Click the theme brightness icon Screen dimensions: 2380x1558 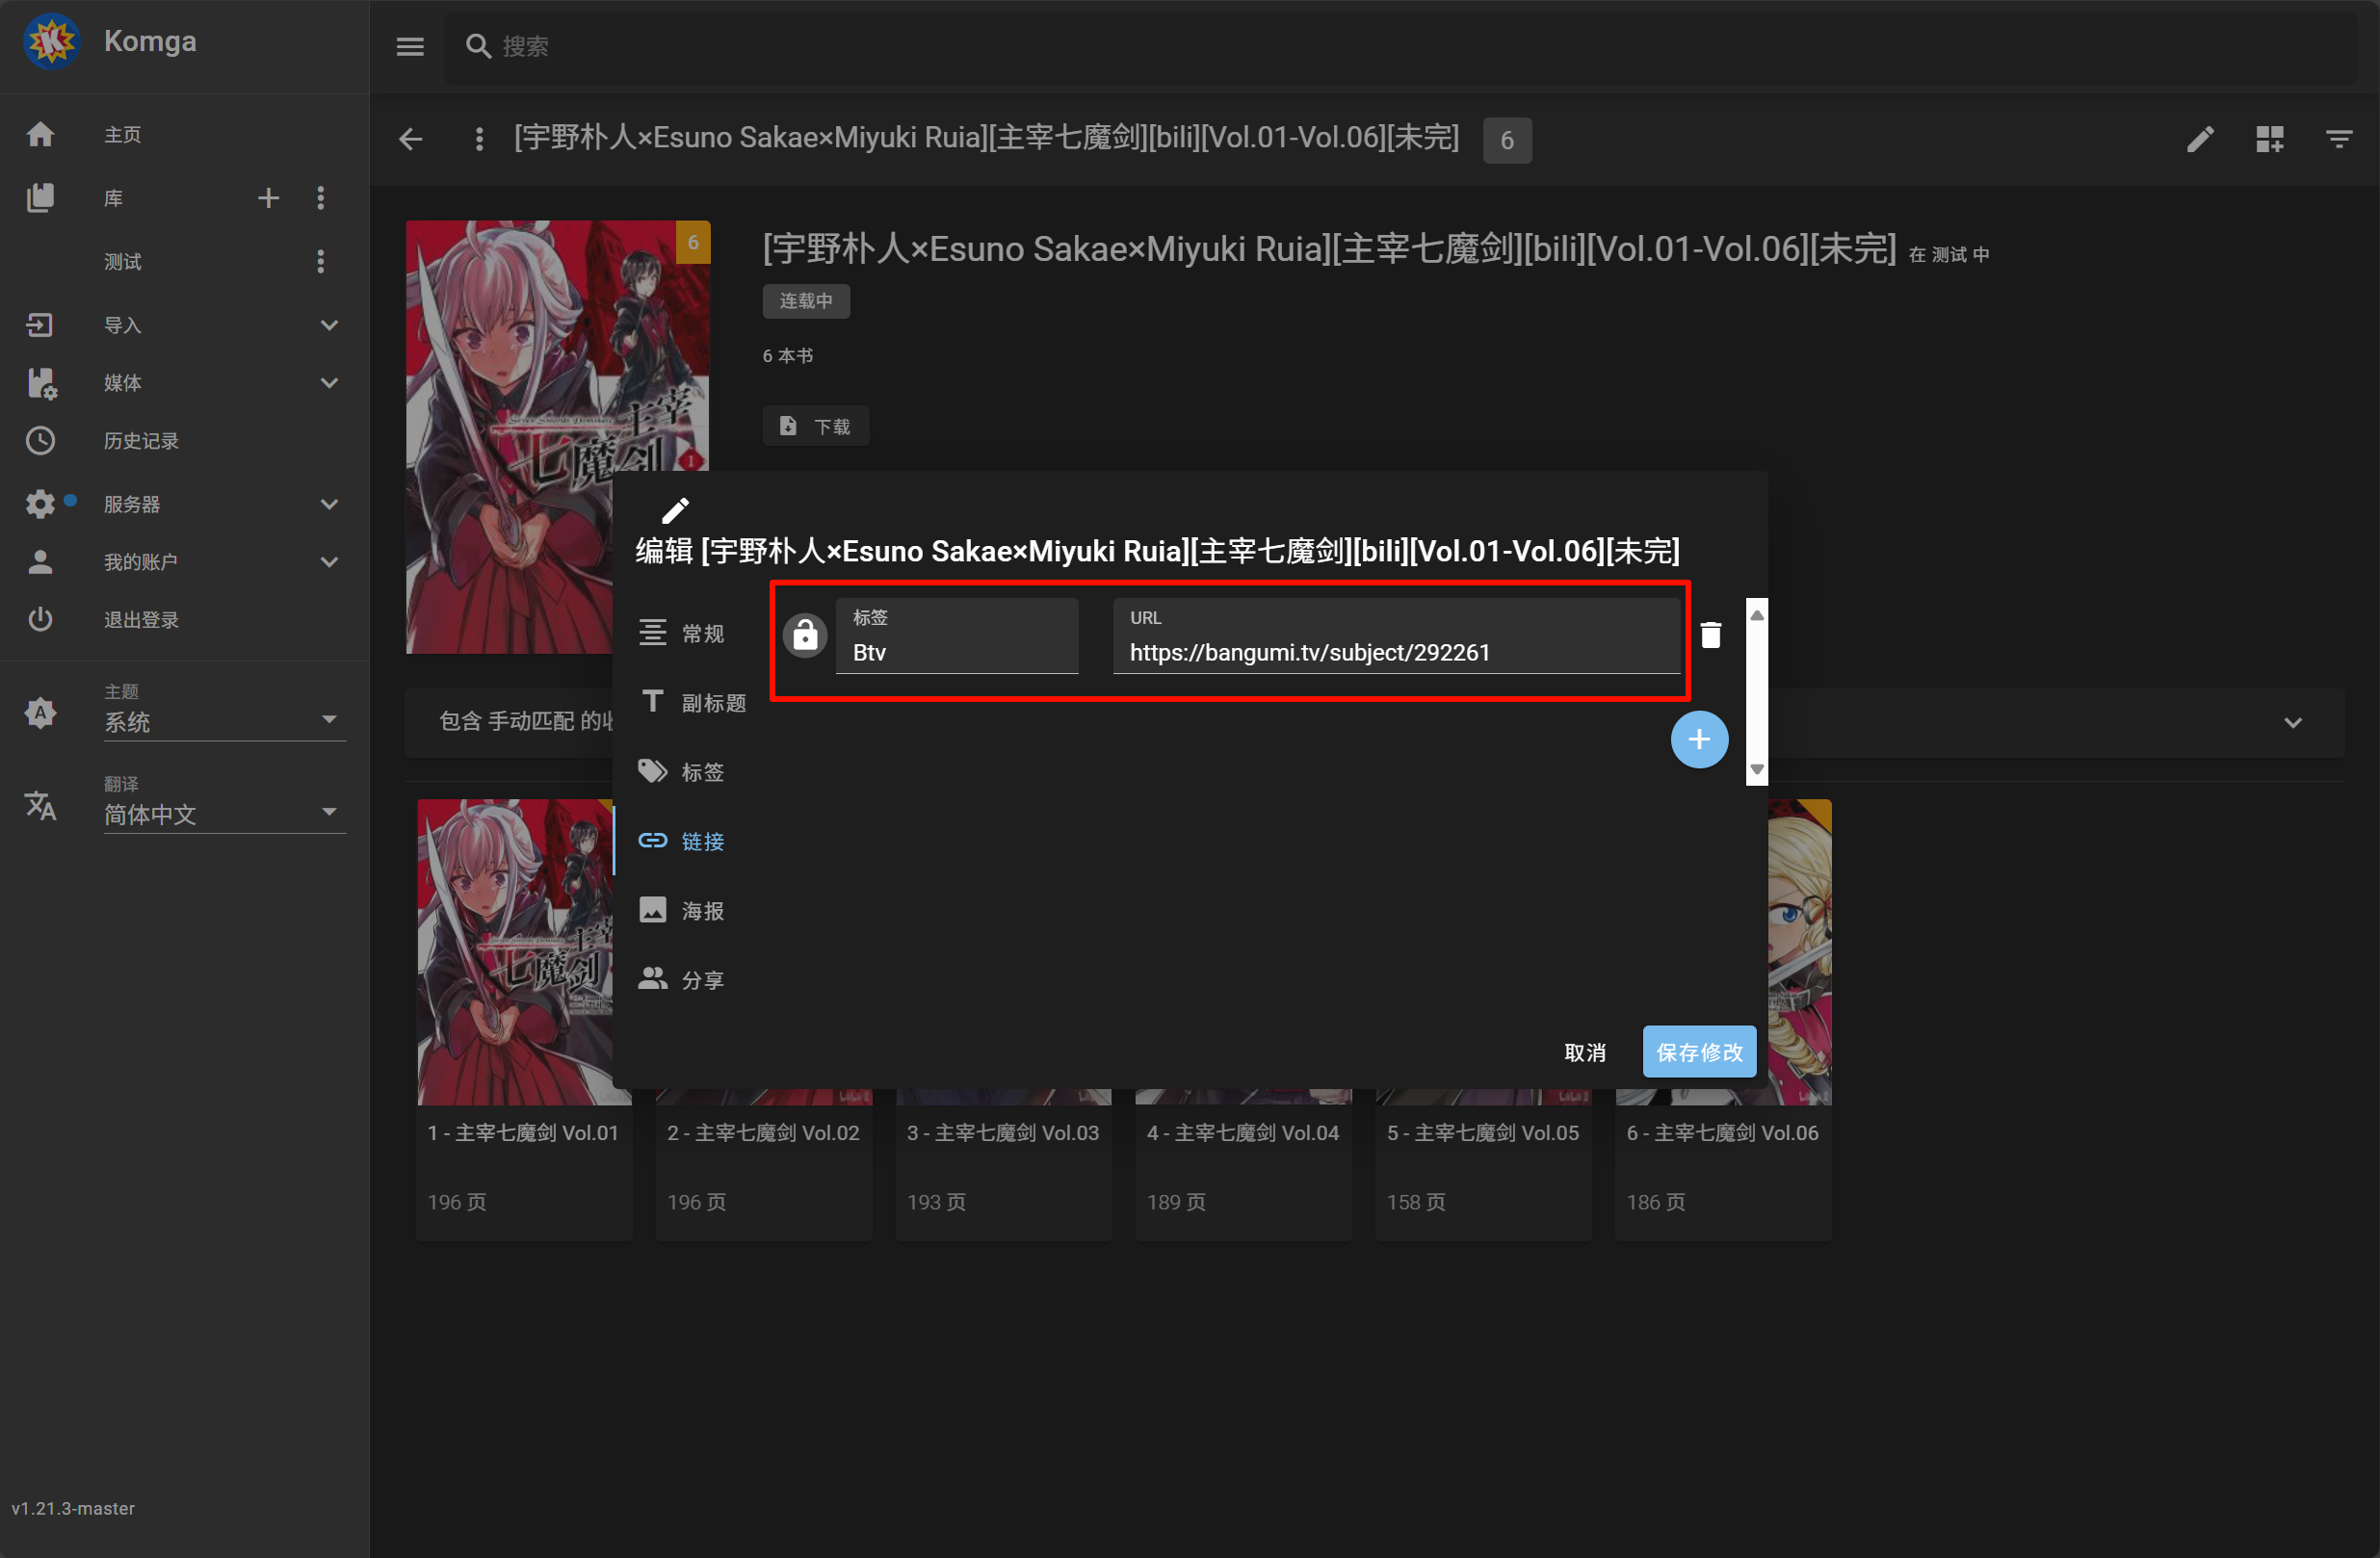[x=40, y=713]
